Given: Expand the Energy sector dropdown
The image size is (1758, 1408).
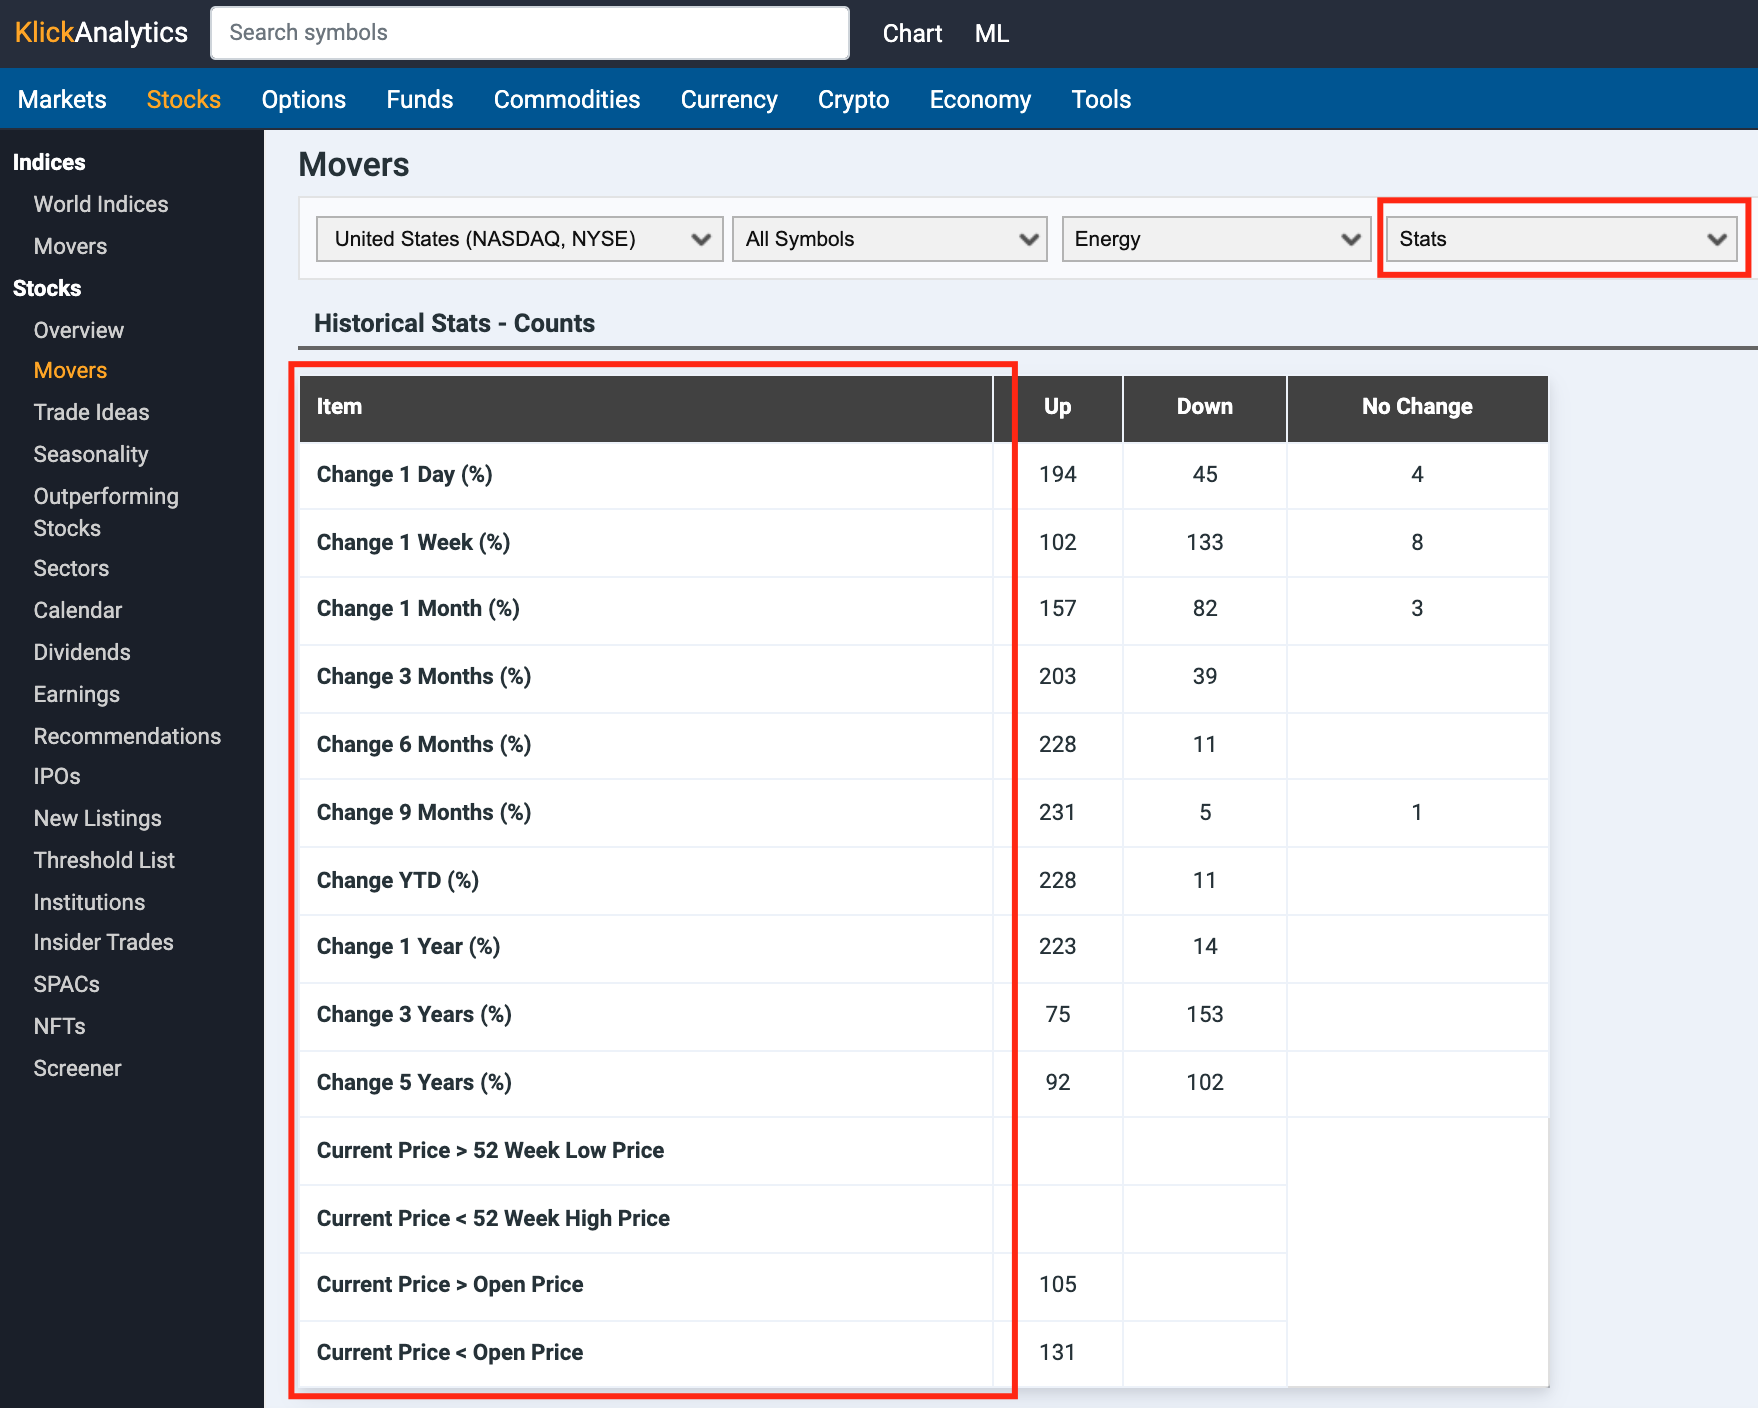Looking at the screenshot, I should [1216, 239].
